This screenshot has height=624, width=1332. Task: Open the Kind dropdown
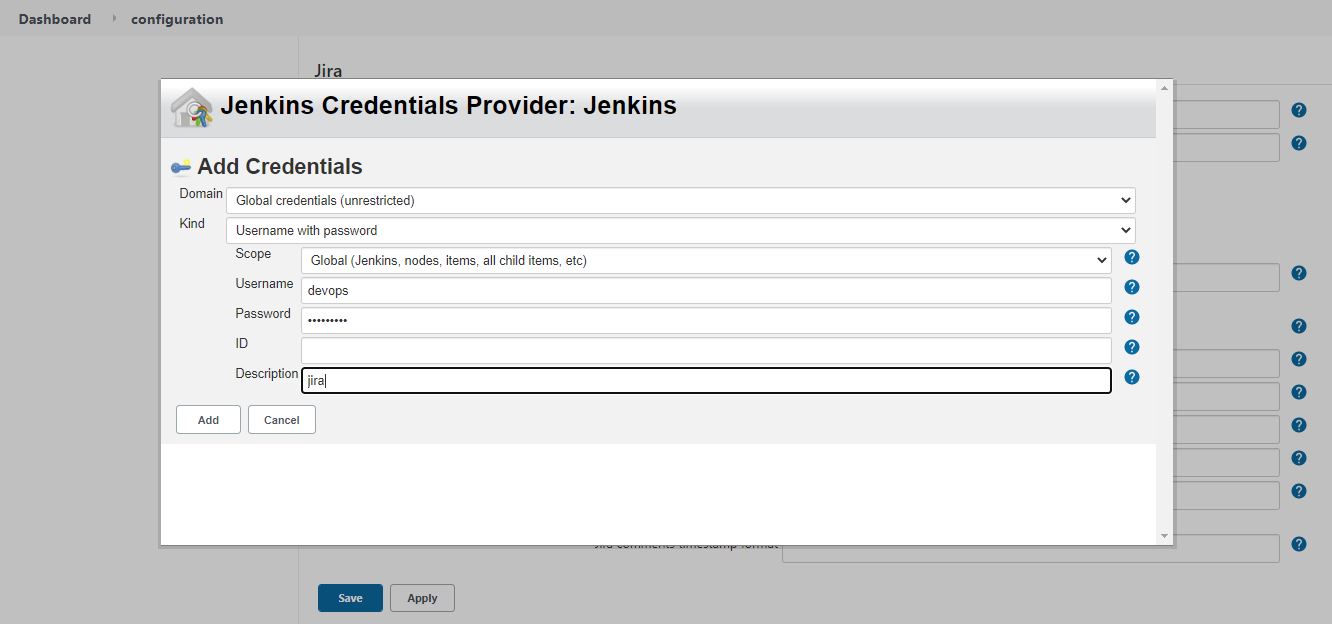click(681, 230)
